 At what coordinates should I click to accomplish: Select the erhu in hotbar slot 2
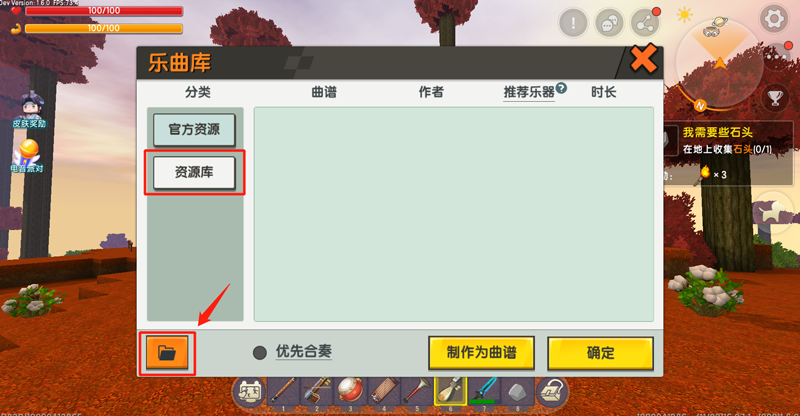coord(316,392)
